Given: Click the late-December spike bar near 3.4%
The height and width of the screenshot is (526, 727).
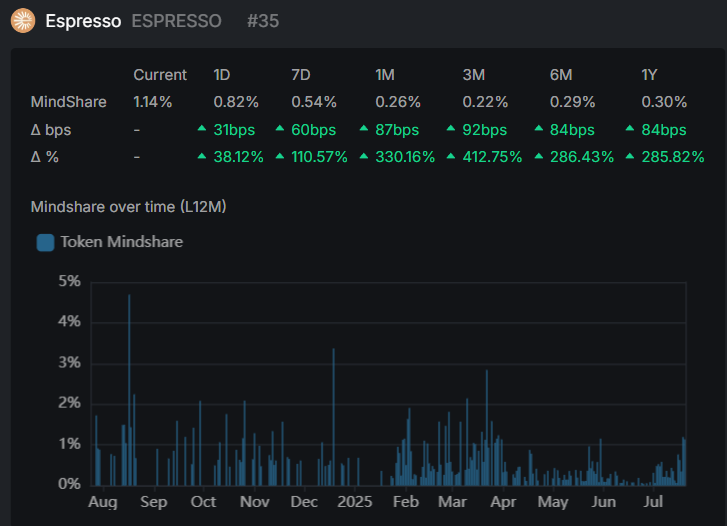Looking at the screenshot, I should [x=333, y=417].
